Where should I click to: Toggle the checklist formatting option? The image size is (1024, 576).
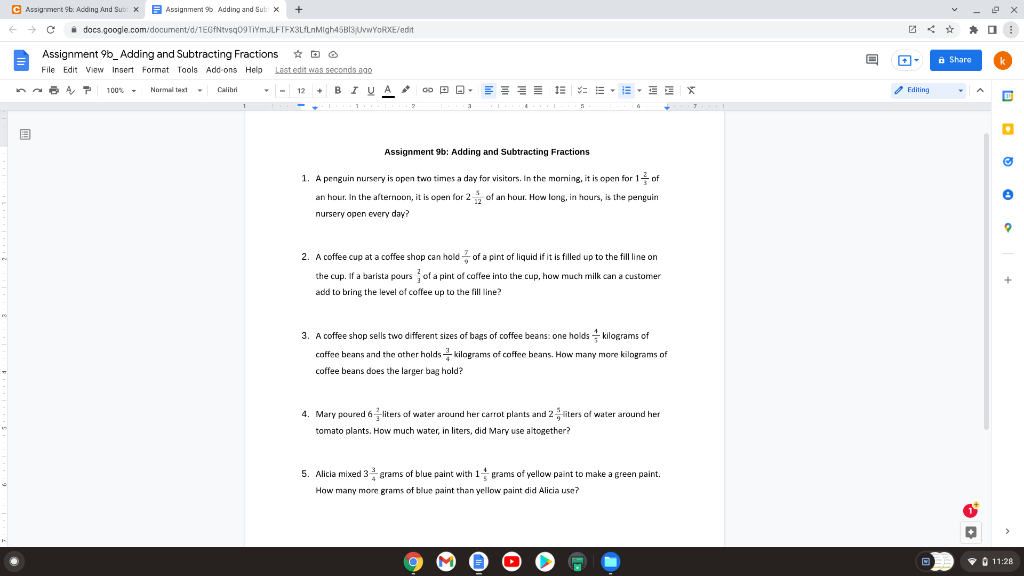point(583,89)
